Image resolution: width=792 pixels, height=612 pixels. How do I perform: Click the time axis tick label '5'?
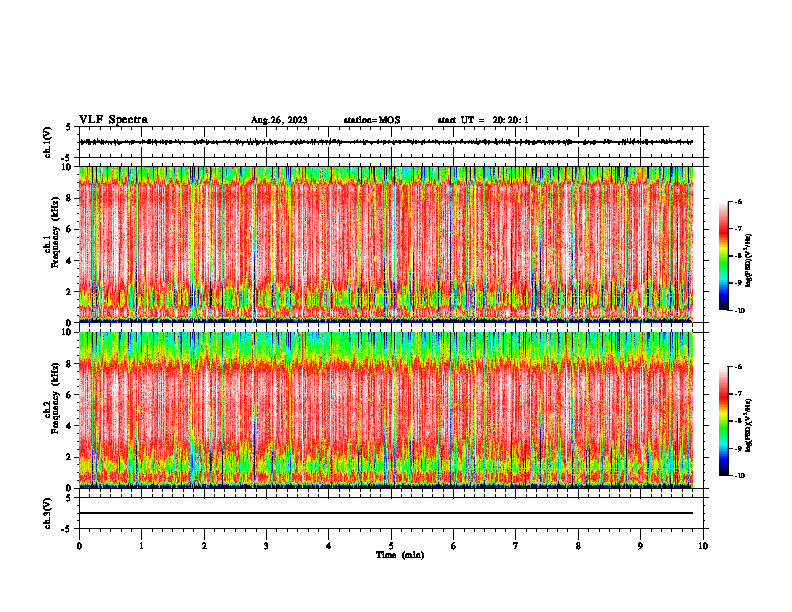(x=391, y=546)
